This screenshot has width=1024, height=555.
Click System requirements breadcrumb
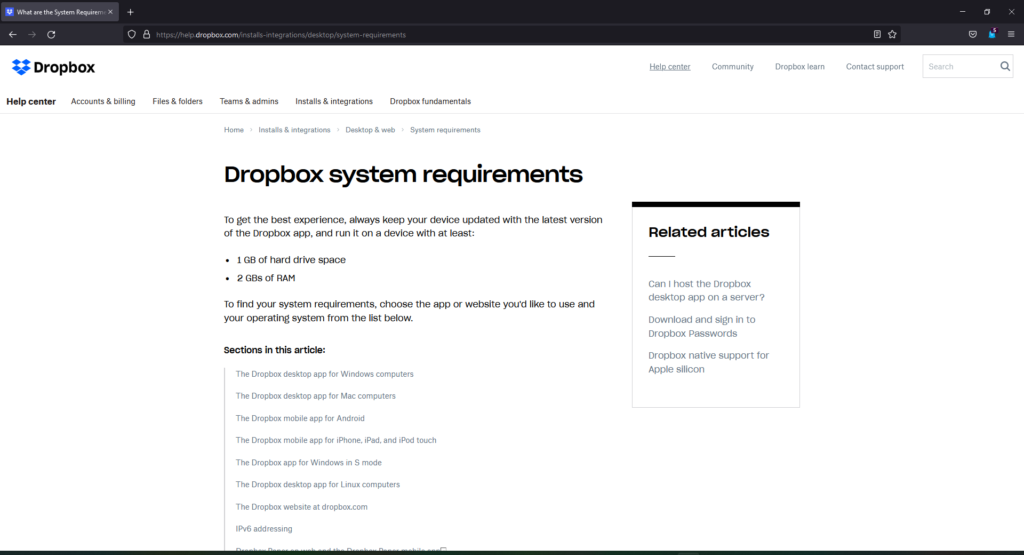click(x=445, y=130)
